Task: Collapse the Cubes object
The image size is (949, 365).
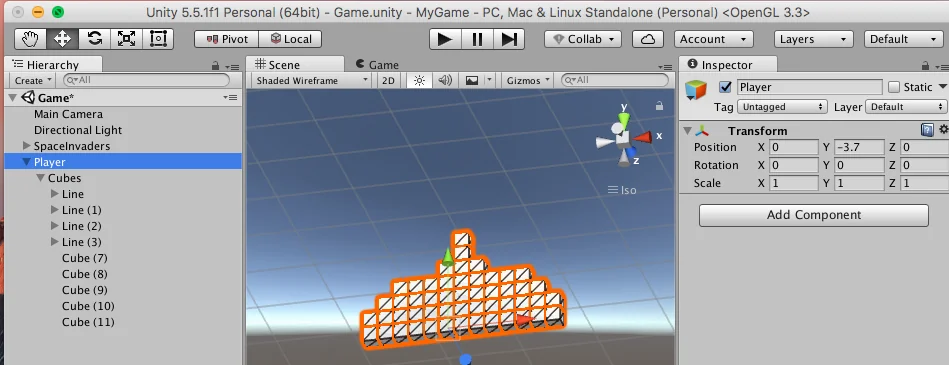Action: pyautogui.click(x=41, y=178)
